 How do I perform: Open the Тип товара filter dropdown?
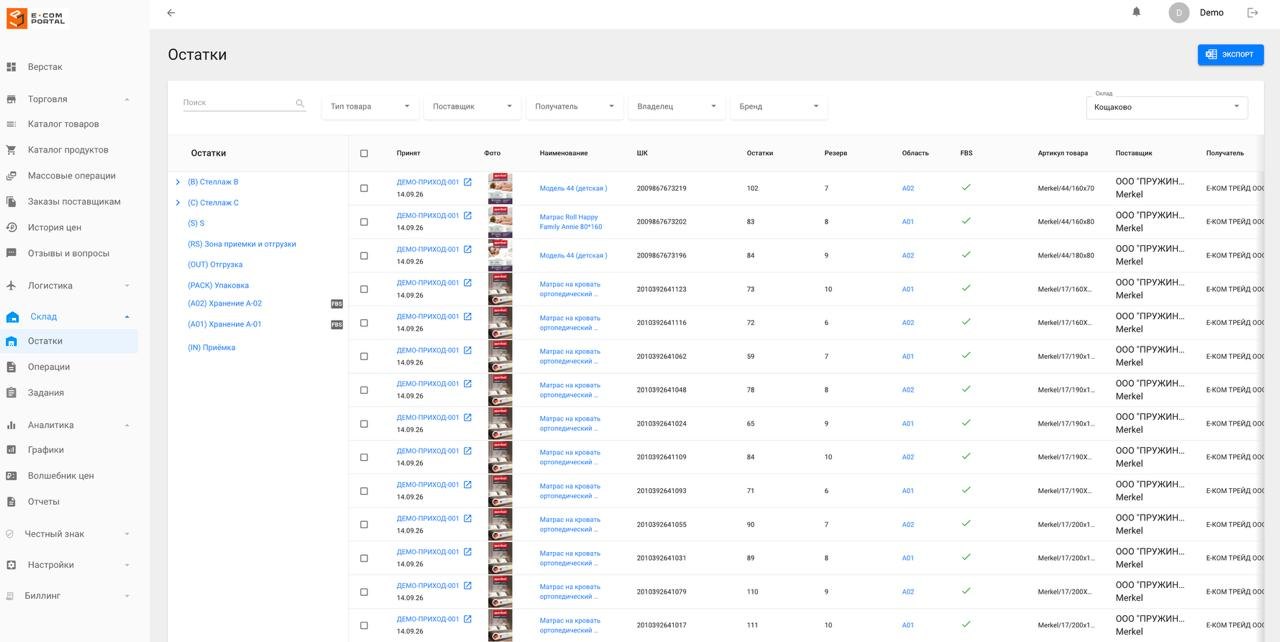pyautogui.click(x=371, y=106)
